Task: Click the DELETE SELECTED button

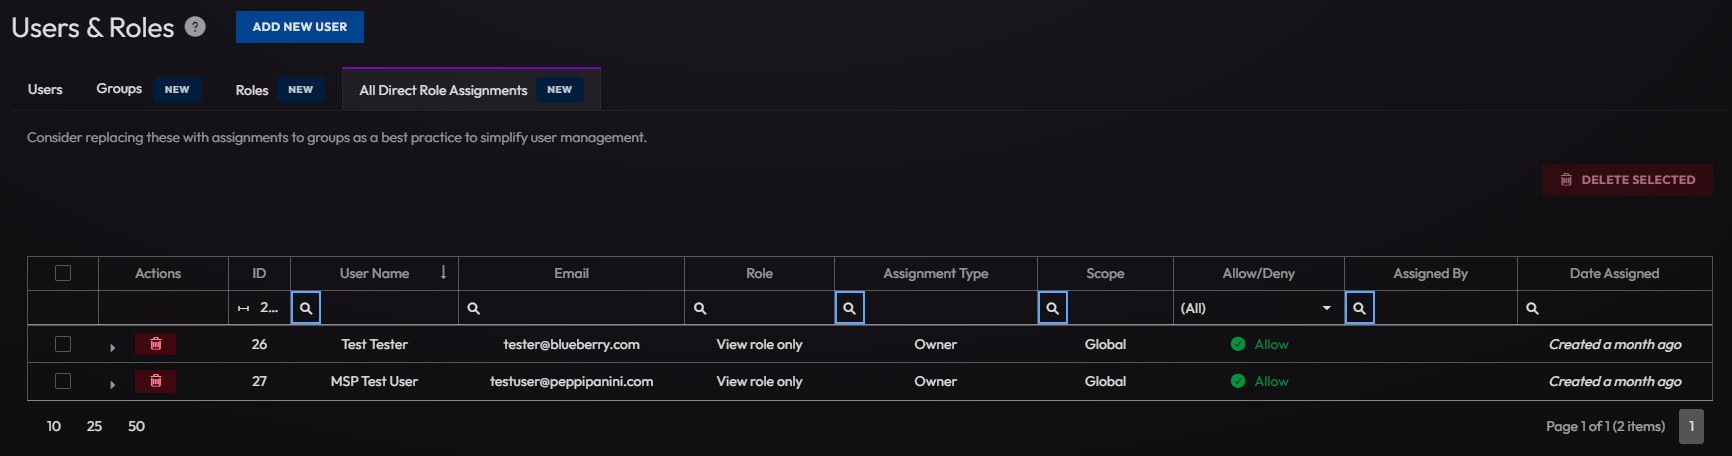Action: (1627, 180)
